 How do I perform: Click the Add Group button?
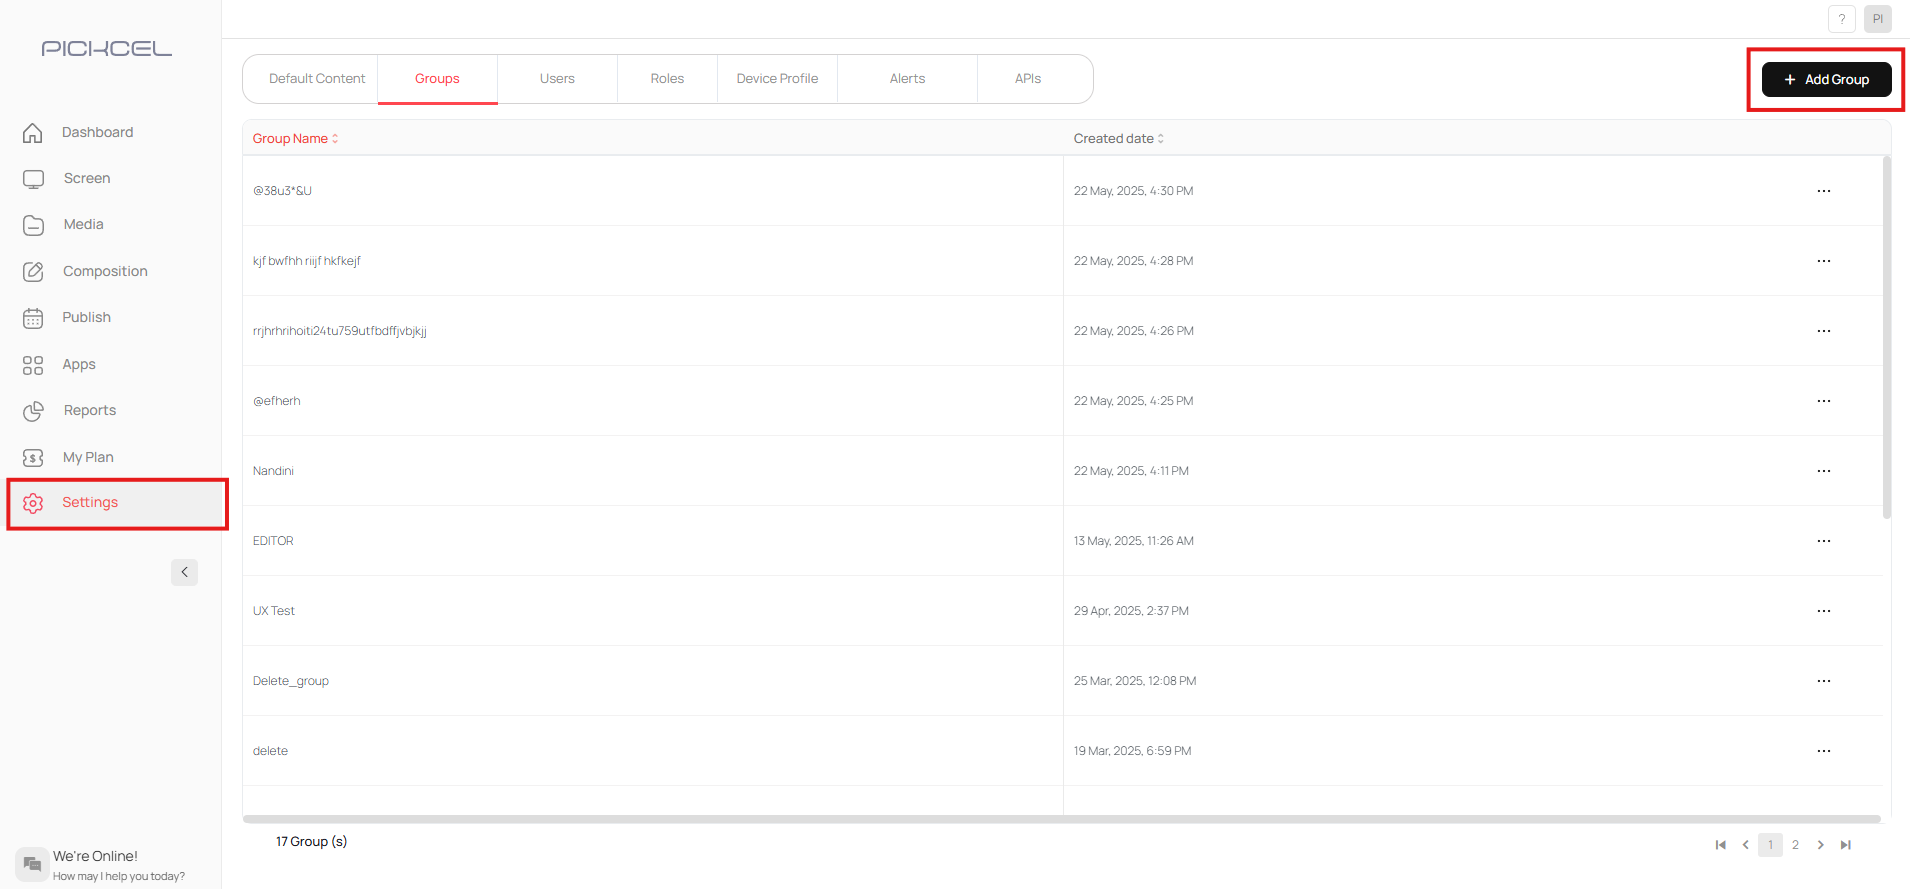tap(1826, 79)
